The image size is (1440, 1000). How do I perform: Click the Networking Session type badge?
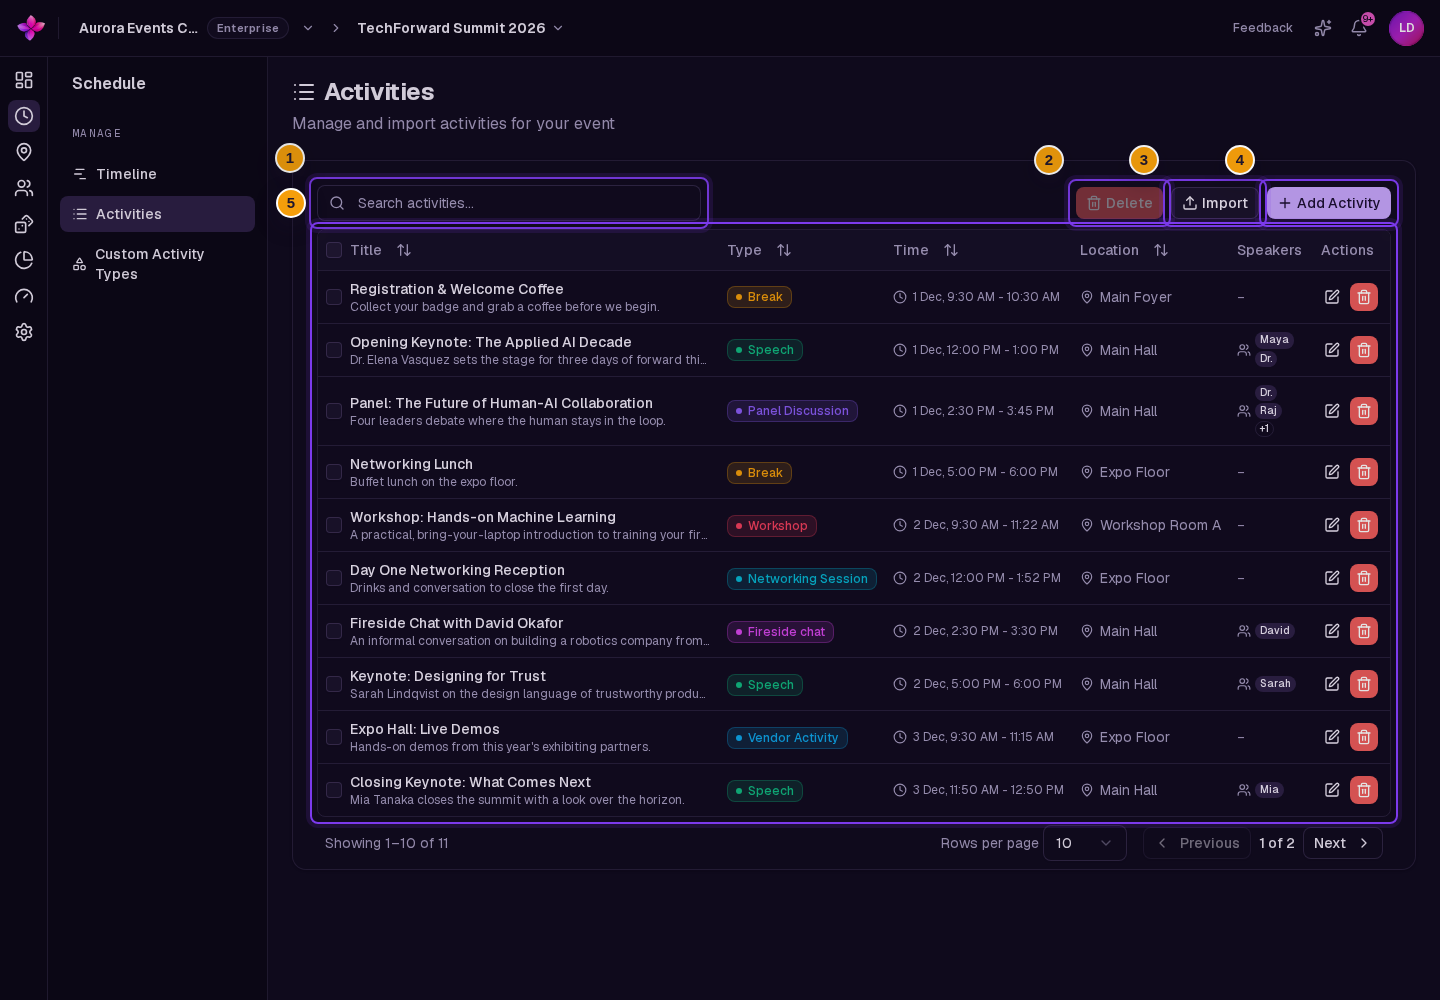802,579
